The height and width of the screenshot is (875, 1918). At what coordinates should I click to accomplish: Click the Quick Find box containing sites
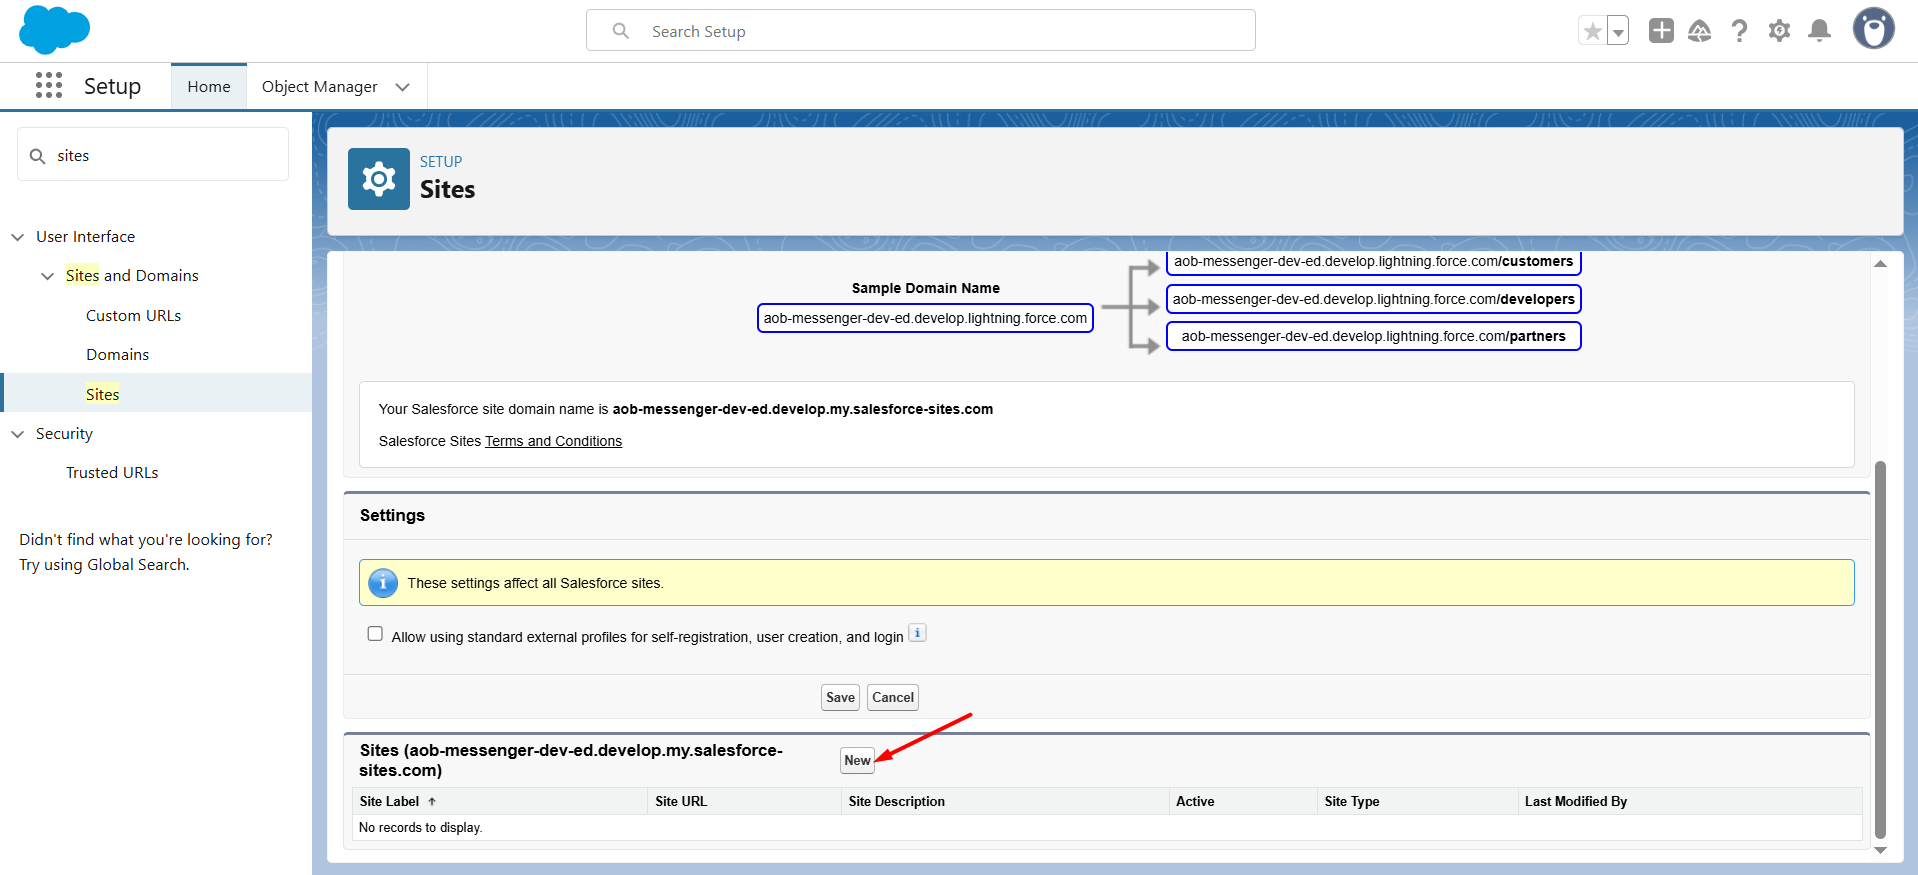[153, 155]
